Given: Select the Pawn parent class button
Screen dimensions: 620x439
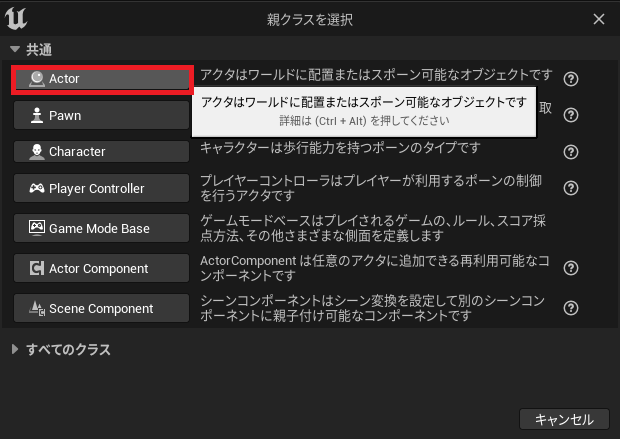Looking at the screenshot, I should tap(102, 115).
